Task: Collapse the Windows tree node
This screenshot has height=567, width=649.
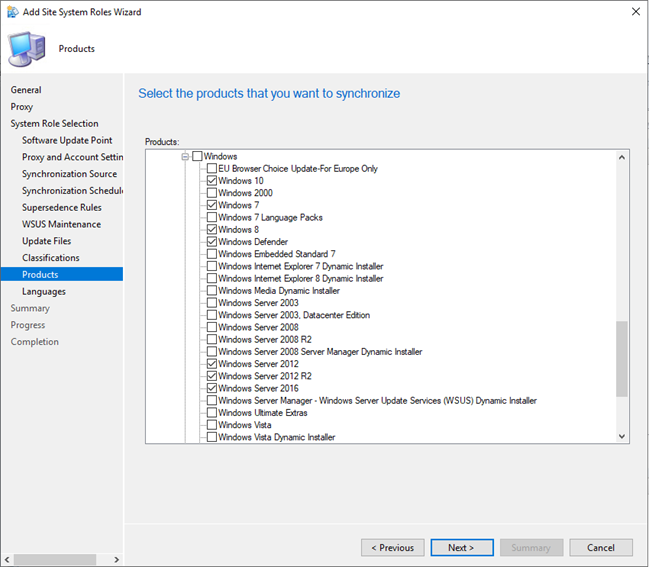Action: click(185, 156)
